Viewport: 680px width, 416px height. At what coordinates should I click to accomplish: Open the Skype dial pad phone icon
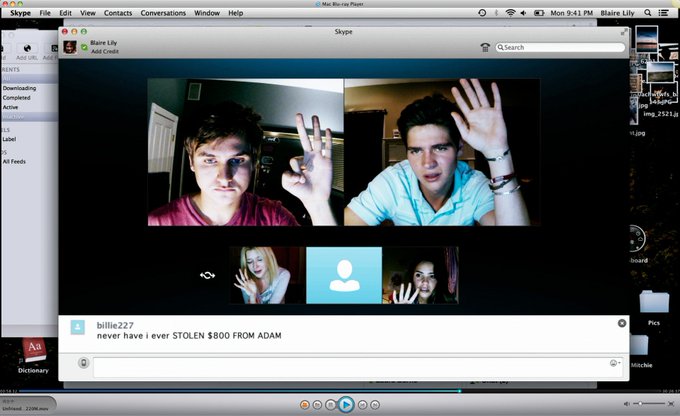[x=485, y=47]
